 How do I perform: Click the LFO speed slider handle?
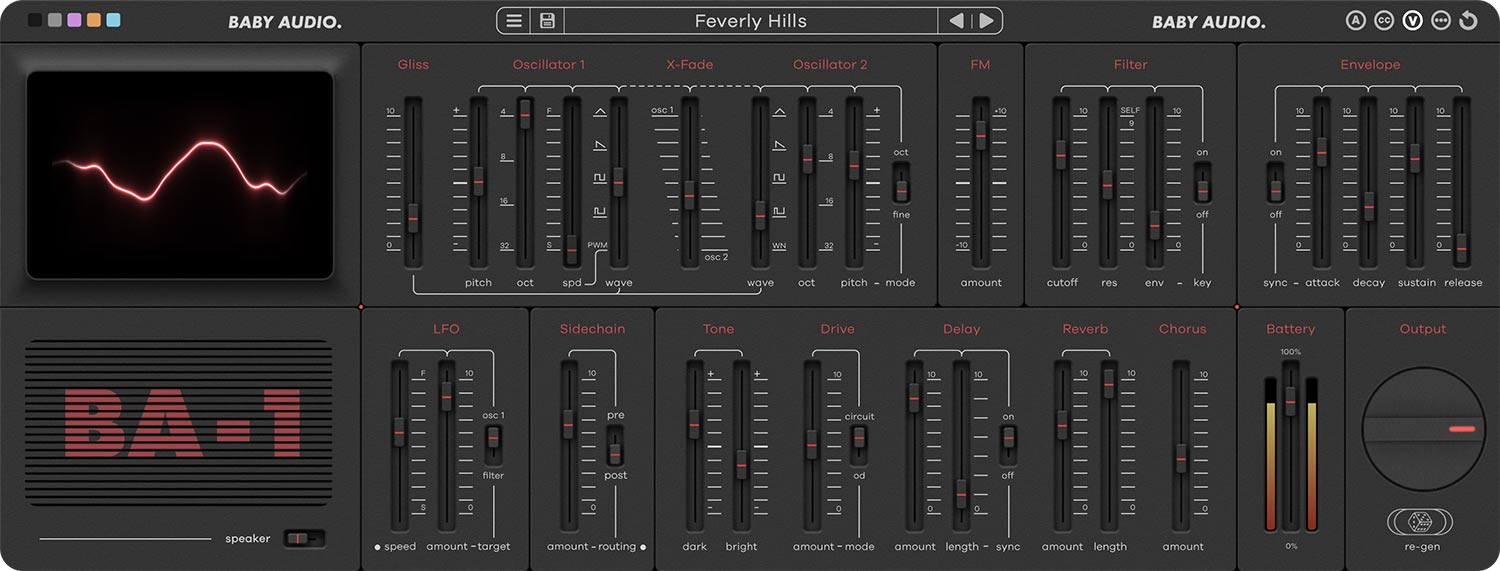point(399,432)
